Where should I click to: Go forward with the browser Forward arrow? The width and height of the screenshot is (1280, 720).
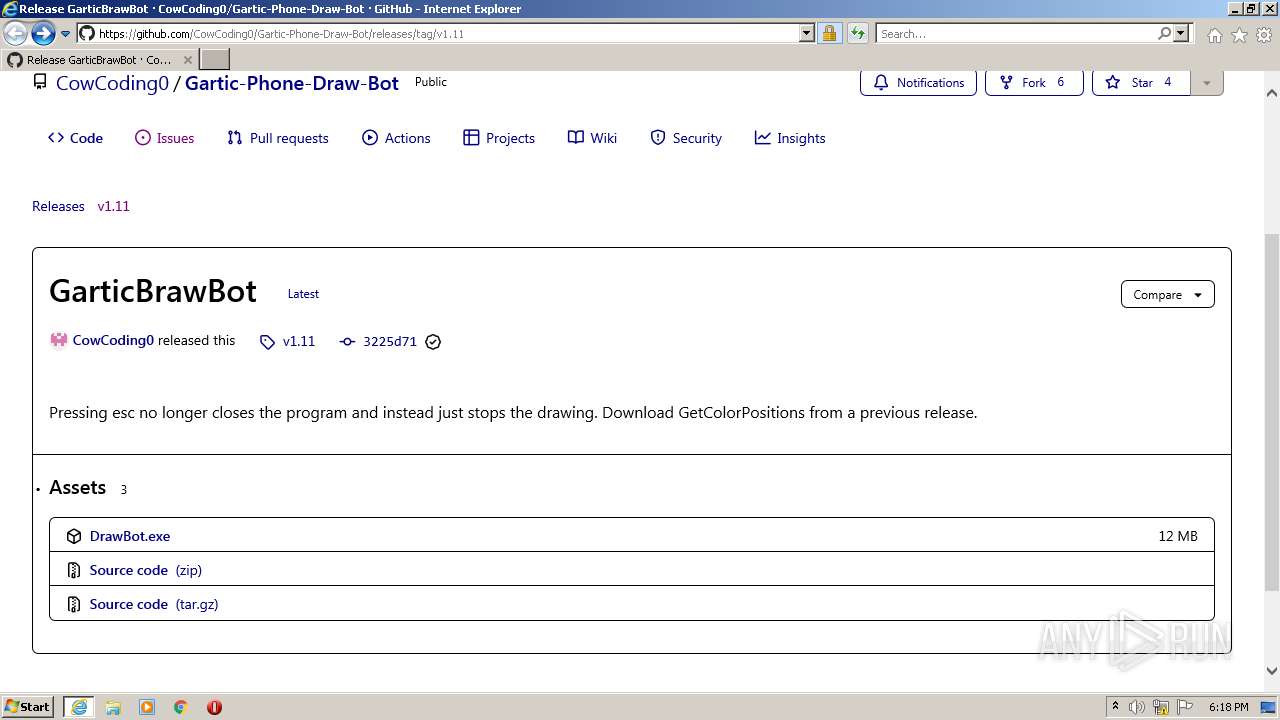tap(42, 33)
